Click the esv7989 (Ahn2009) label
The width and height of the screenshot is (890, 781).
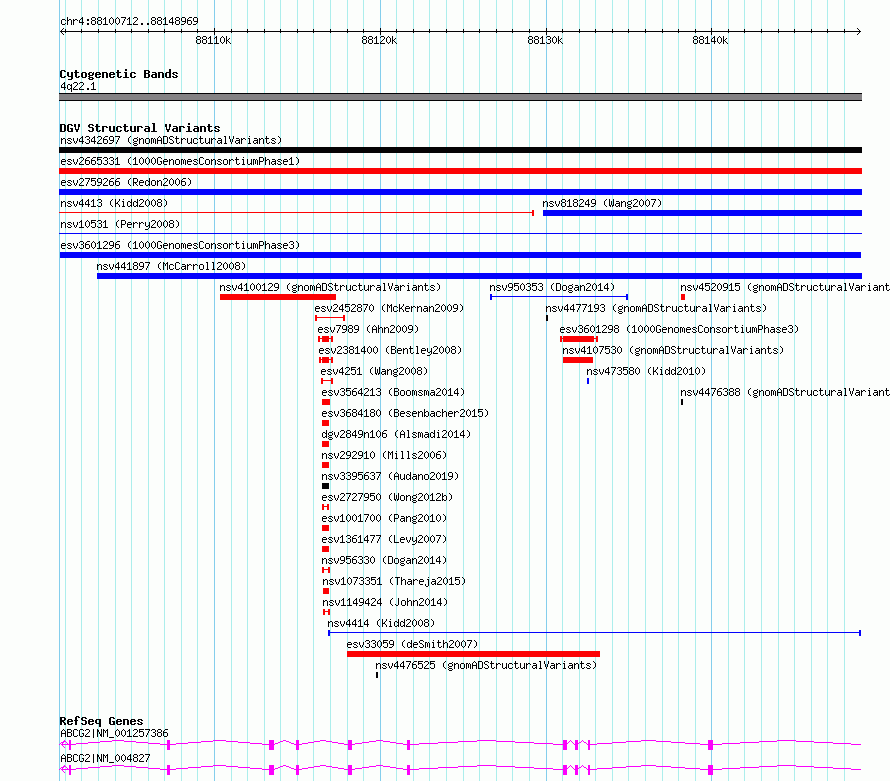[368, 329]
